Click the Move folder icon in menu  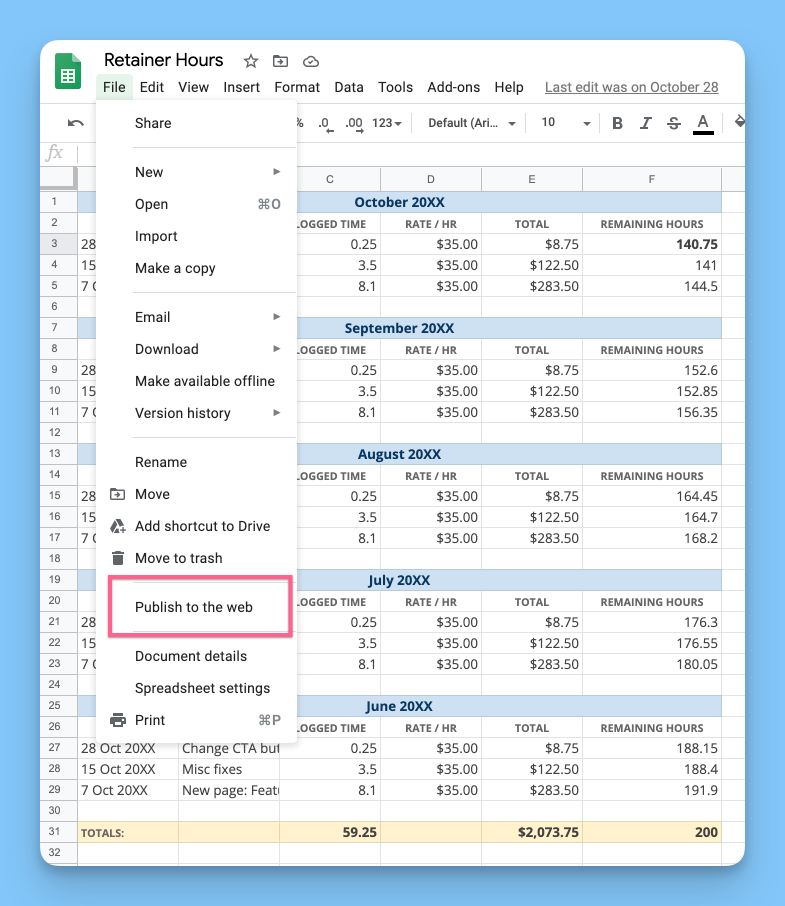click(x=117, y=494)
